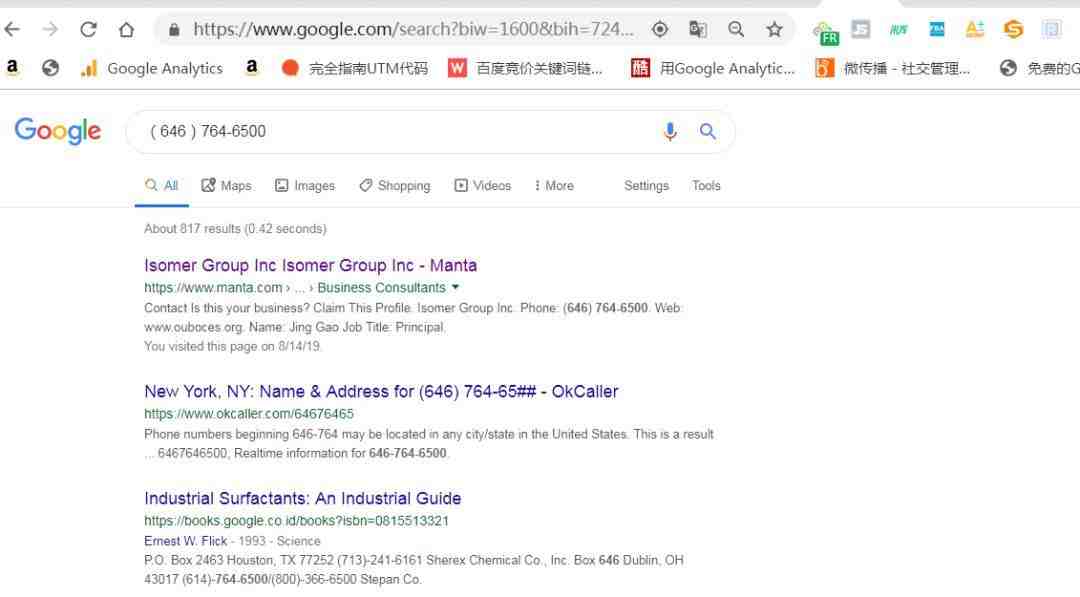This screenshot has height=597, width=1080.
Task: Reload the page with the refresh icon
Action: [x=88, y=29]
